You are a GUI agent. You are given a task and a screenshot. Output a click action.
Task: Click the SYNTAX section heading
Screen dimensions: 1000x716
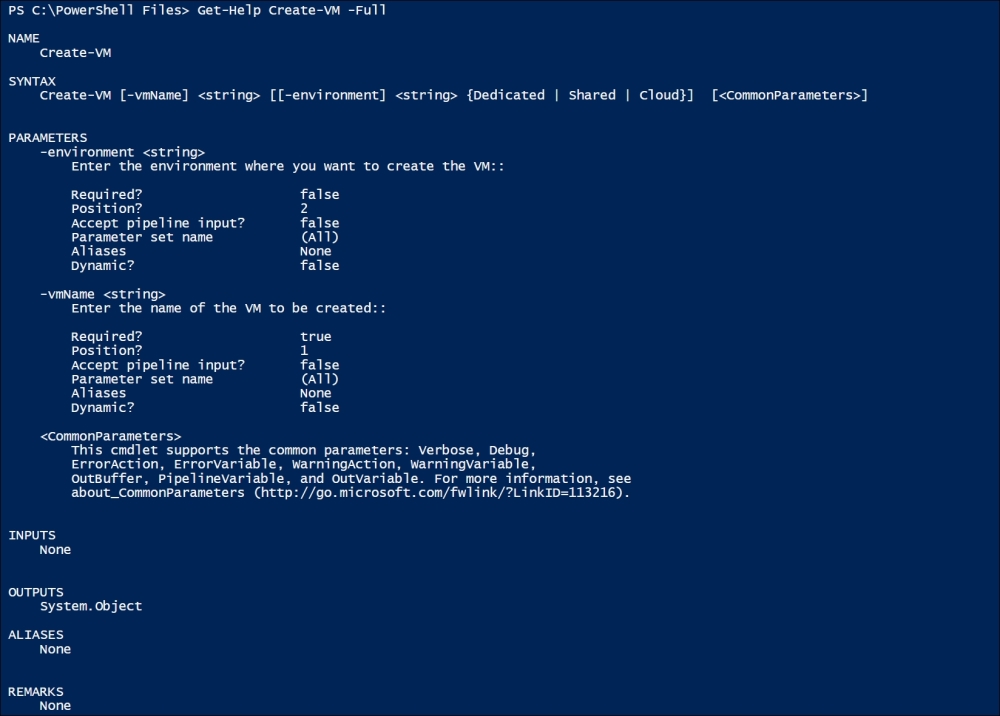(x=32, y=82)
